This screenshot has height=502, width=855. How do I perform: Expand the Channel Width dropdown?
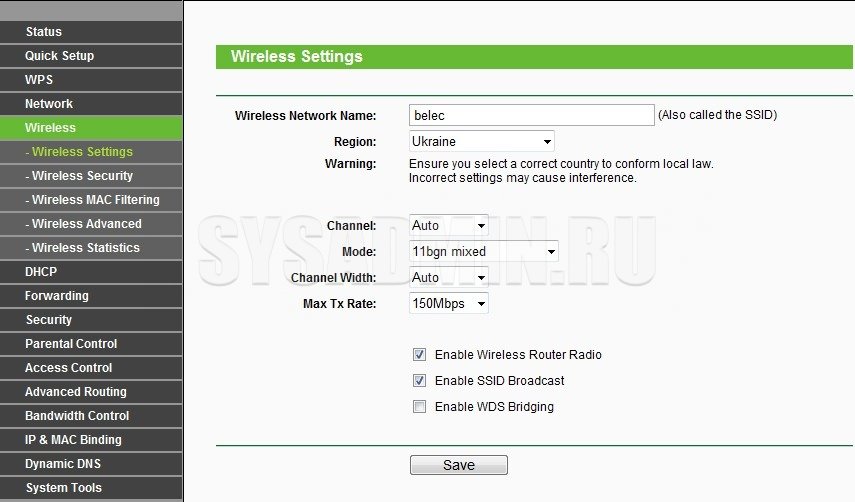pos(449,278)
